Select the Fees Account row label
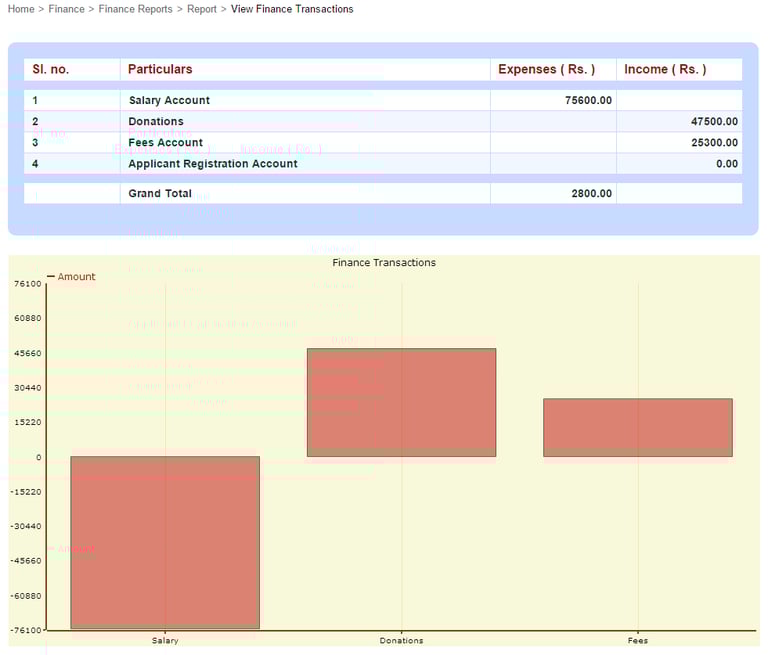The height and width of the screenshot is (655, 768). [x=166, y=143]
